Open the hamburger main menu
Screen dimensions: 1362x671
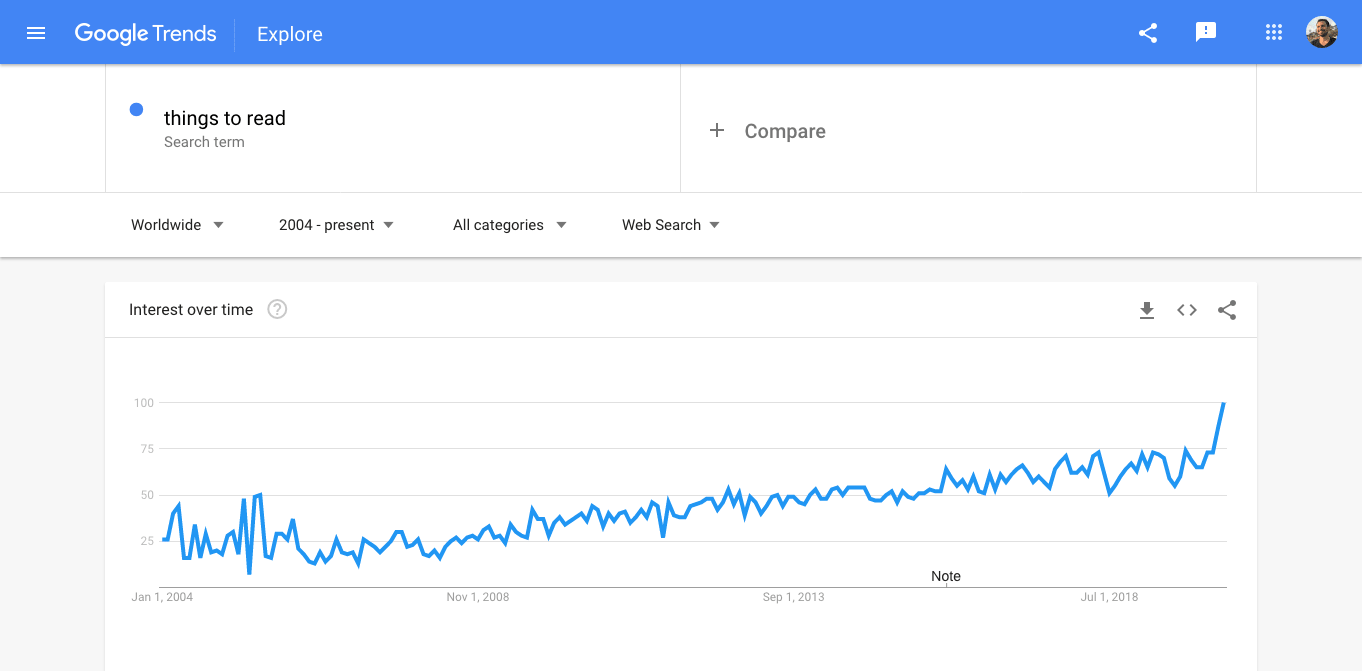[36, 33]
